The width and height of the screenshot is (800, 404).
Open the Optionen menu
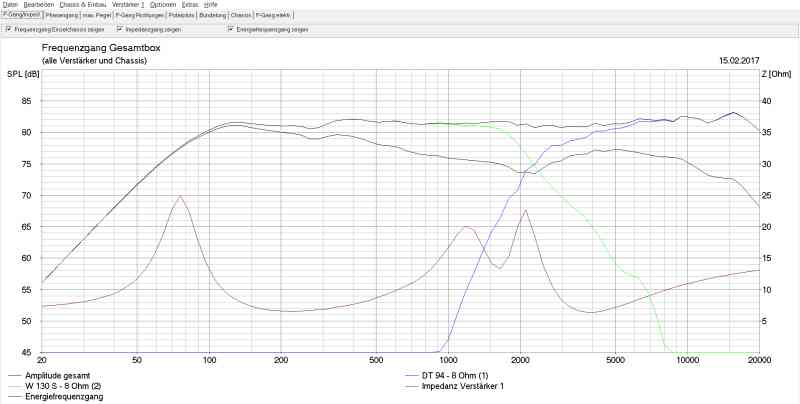pos(163,4)
